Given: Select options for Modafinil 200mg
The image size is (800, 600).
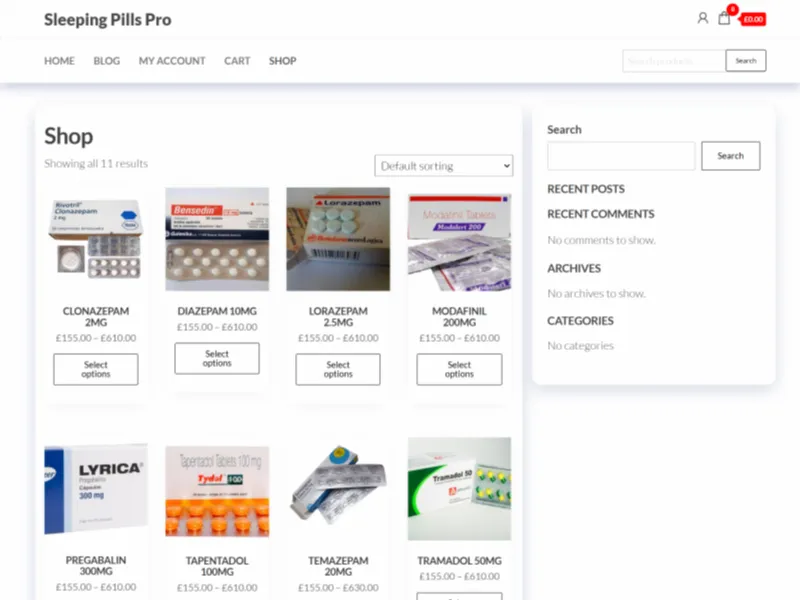Looking at the screenshot, I should click(x=459, y=369).
